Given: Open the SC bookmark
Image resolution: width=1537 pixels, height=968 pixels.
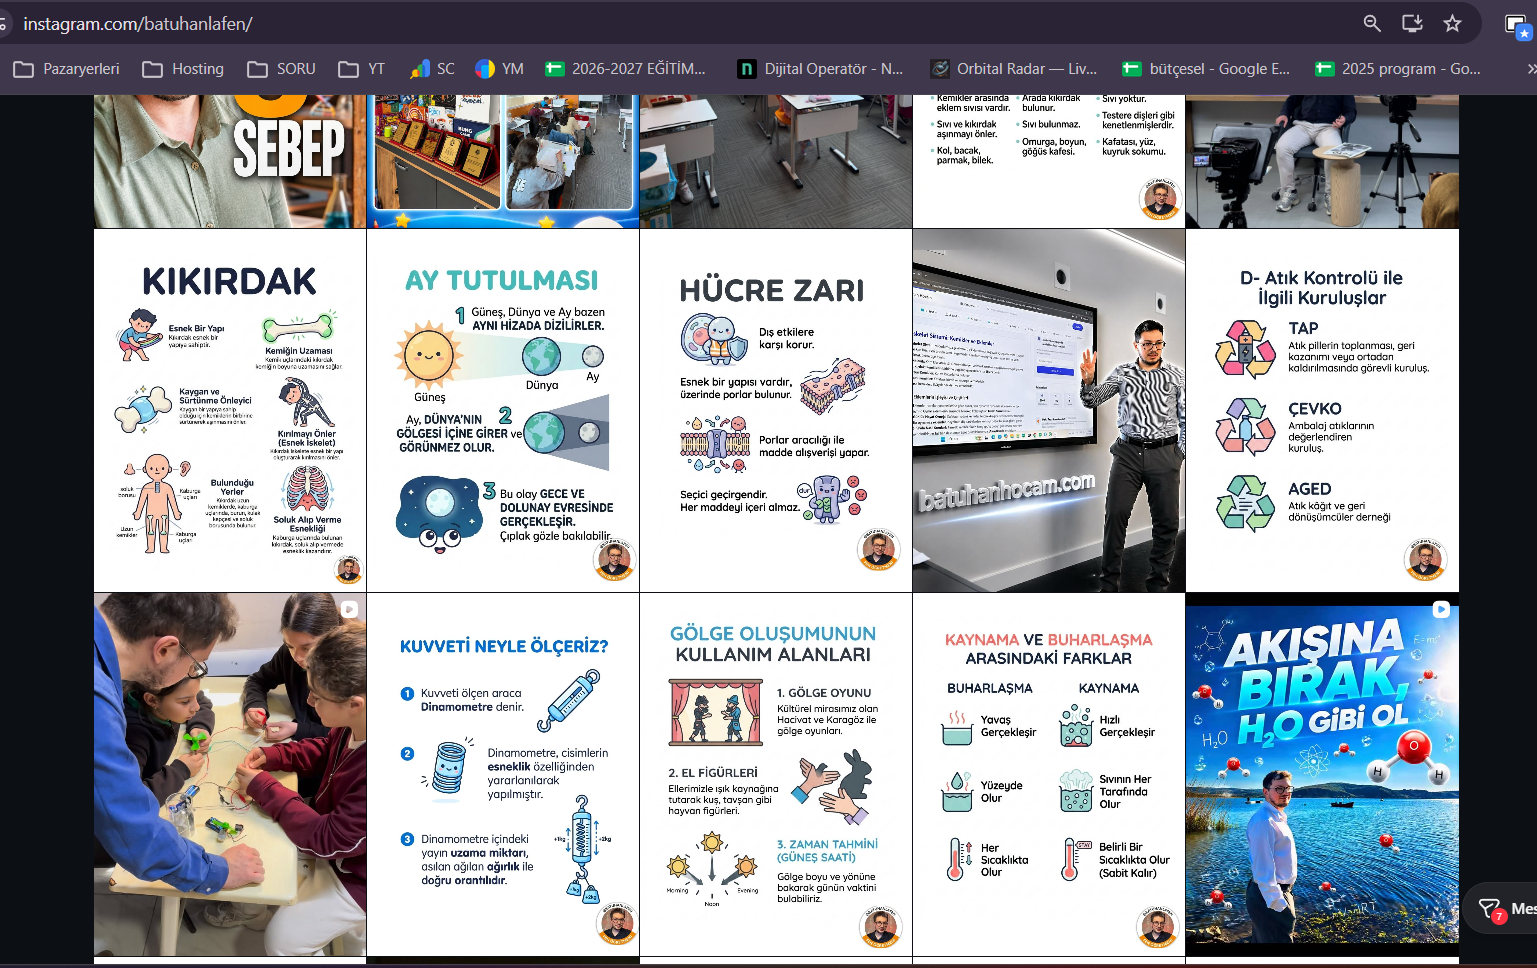Looking at the screenshot, I should tap(432, 69).
